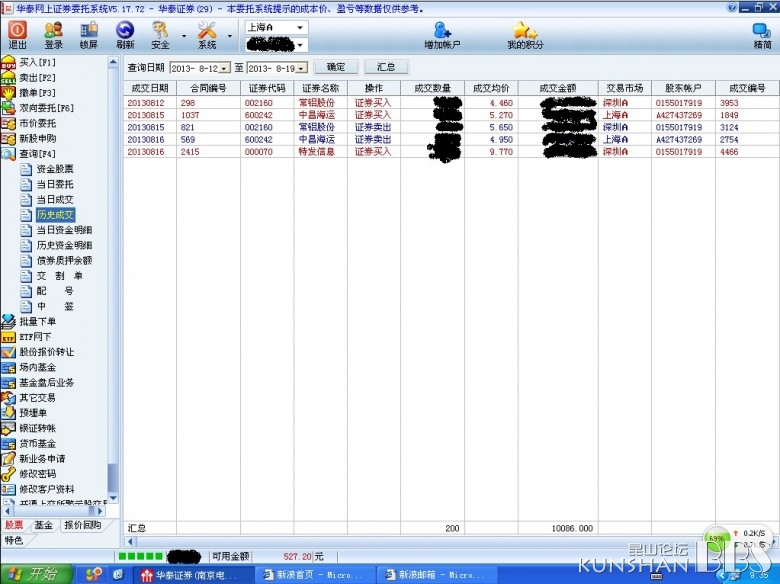780x584 pixels.
Task: Click the 汇总 summary button
Action: (x=386, y=67)
